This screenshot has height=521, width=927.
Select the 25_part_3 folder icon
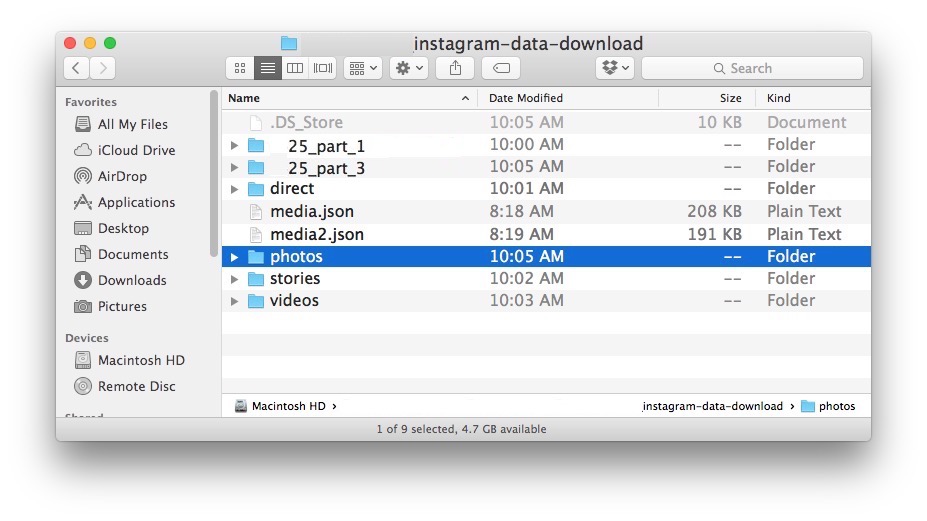click(x=256, y=168)
